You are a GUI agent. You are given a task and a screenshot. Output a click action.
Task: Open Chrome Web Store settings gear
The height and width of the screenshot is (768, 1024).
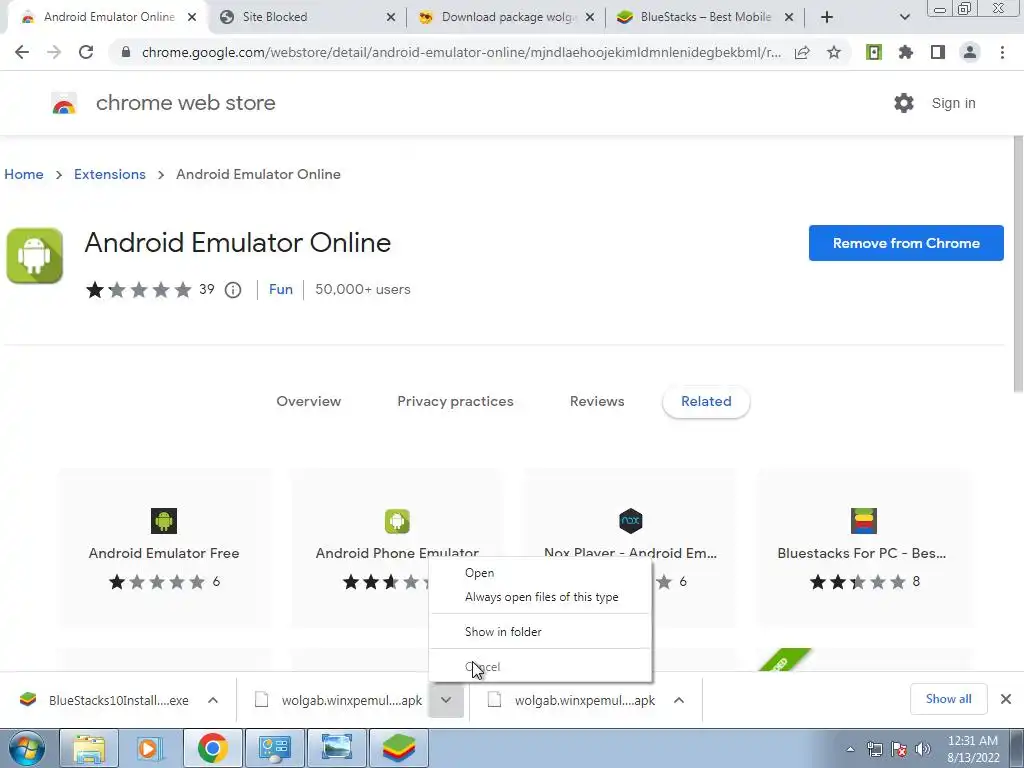[x=904, y=103]
